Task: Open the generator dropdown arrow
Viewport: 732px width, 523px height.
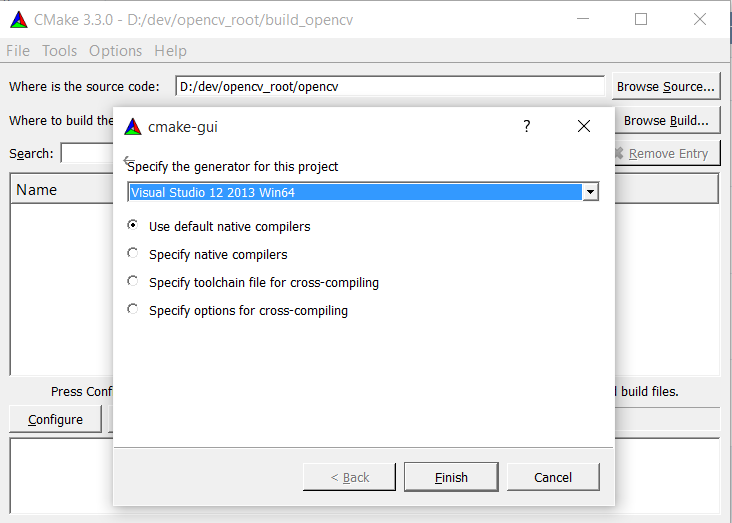Action: pos(590,192)
